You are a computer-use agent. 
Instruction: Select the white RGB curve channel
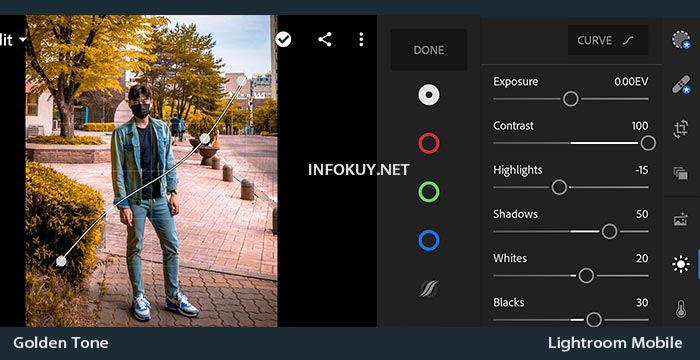(x=429, y=95)
